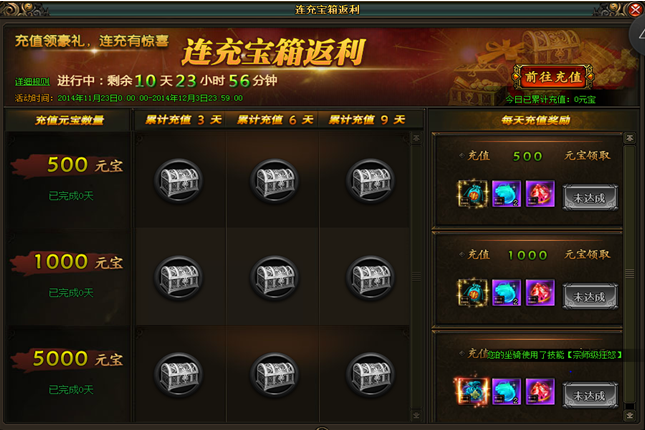Open the 详细规则 detailed rules link
The height and width of the screenshot is (430, 645).
pyautogui.click(x=32, y=82)
